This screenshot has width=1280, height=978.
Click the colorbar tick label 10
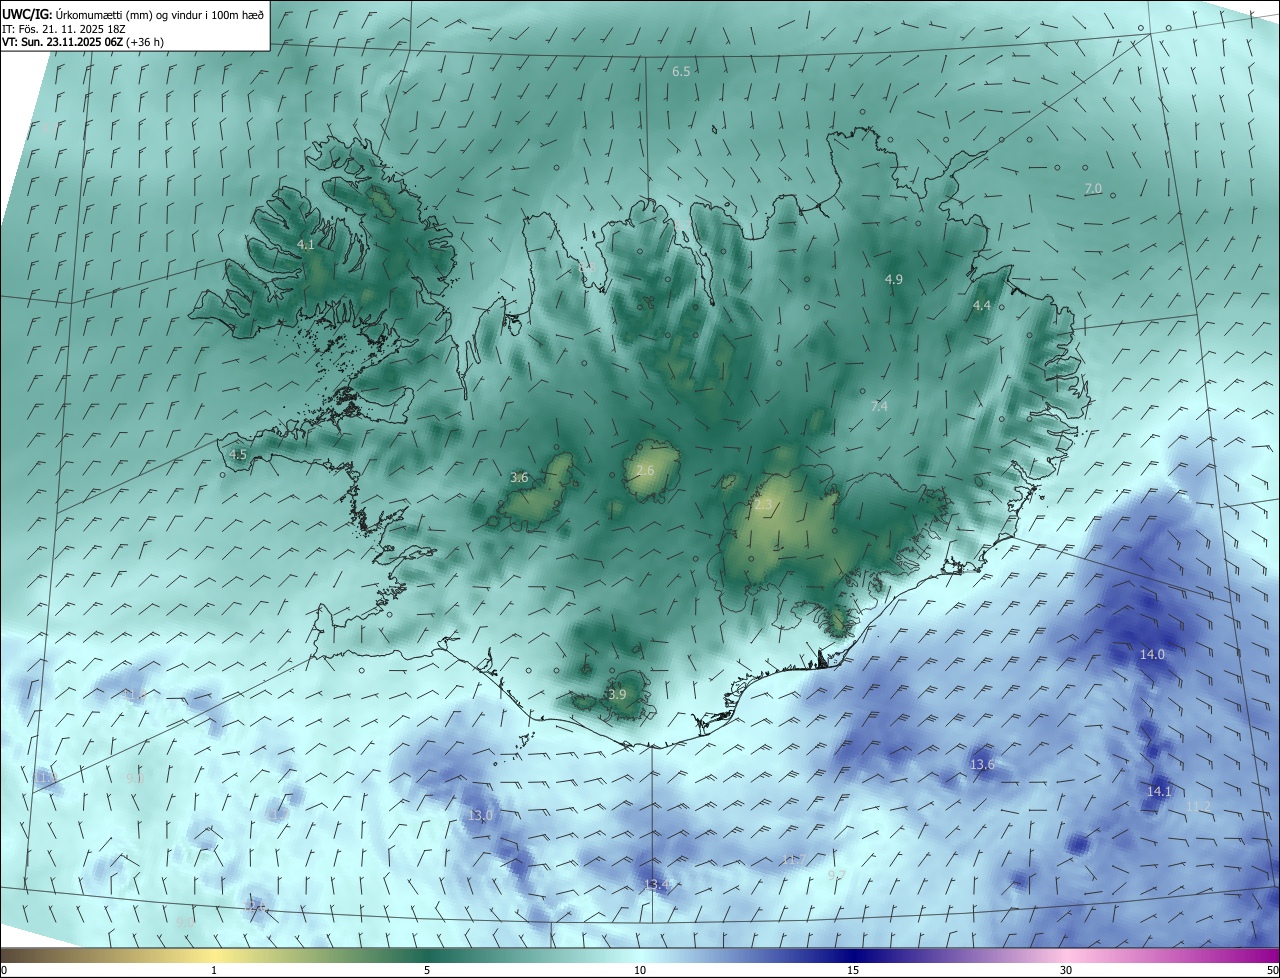[640, 970]
